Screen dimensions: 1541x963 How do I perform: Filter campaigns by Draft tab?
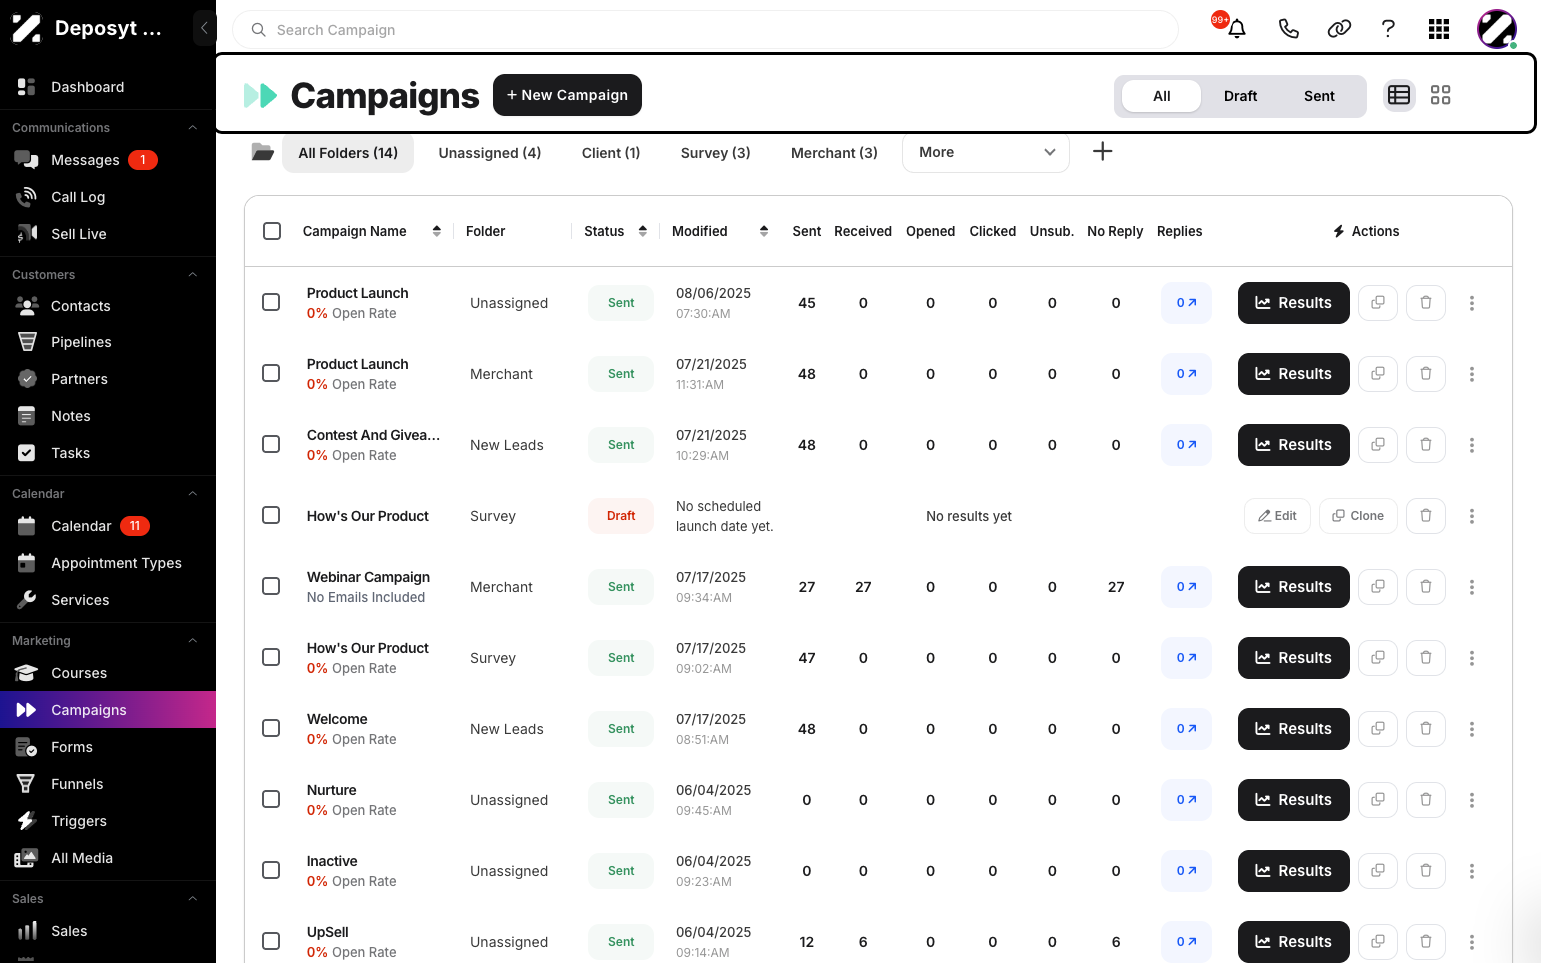[x=1240, y=96]
